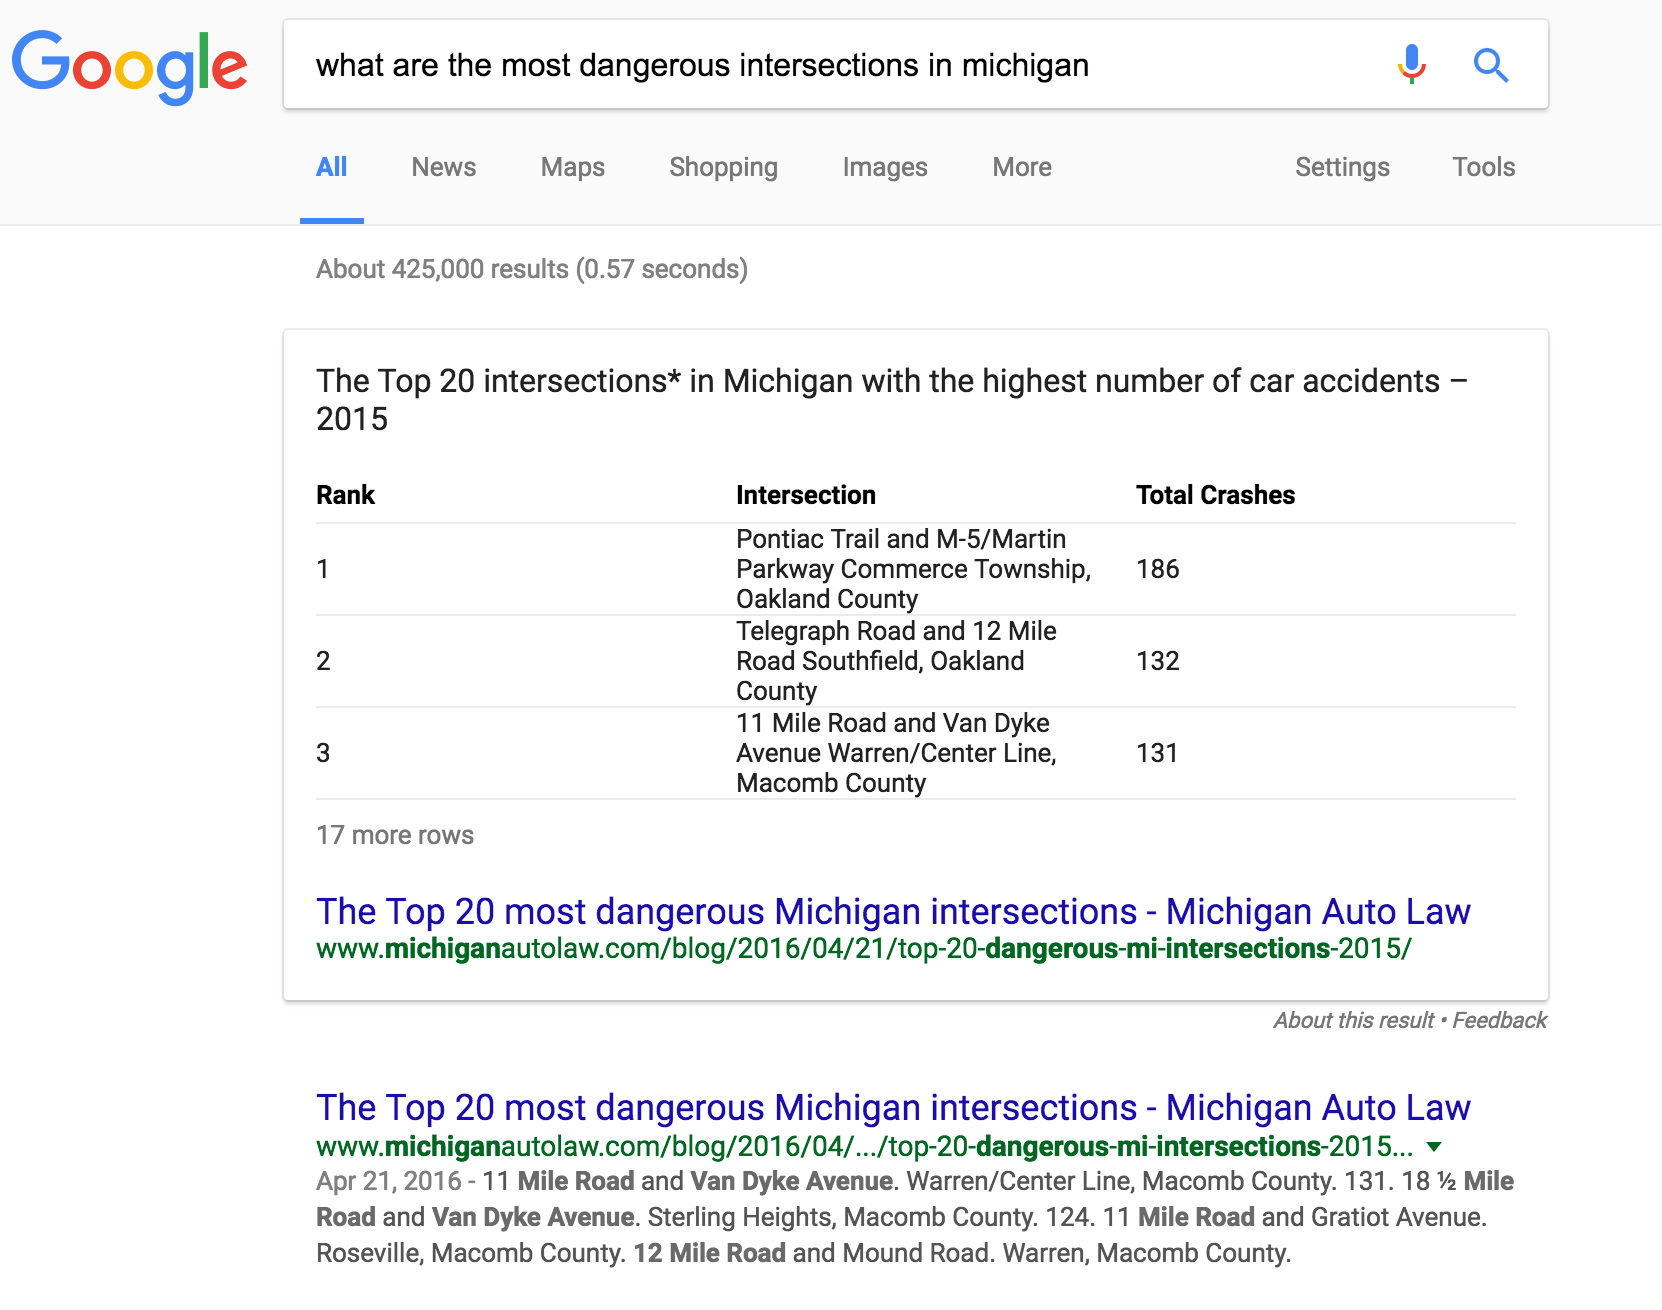Open second result Michigan Auto Law title link
The image size is (1662, 1310).
point(893,1108)
